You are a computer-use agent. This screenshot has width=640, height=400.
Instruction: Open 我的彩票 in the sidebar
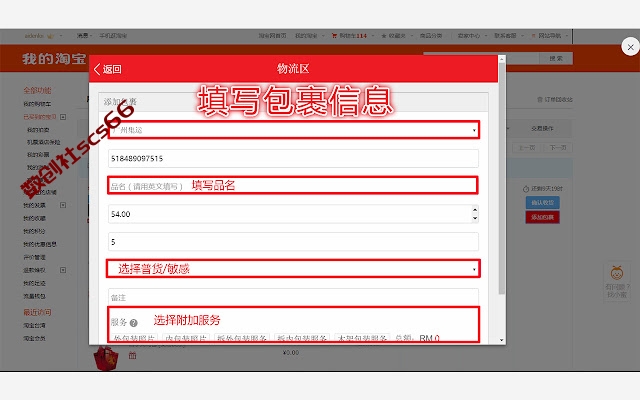(x=38, y=155)
